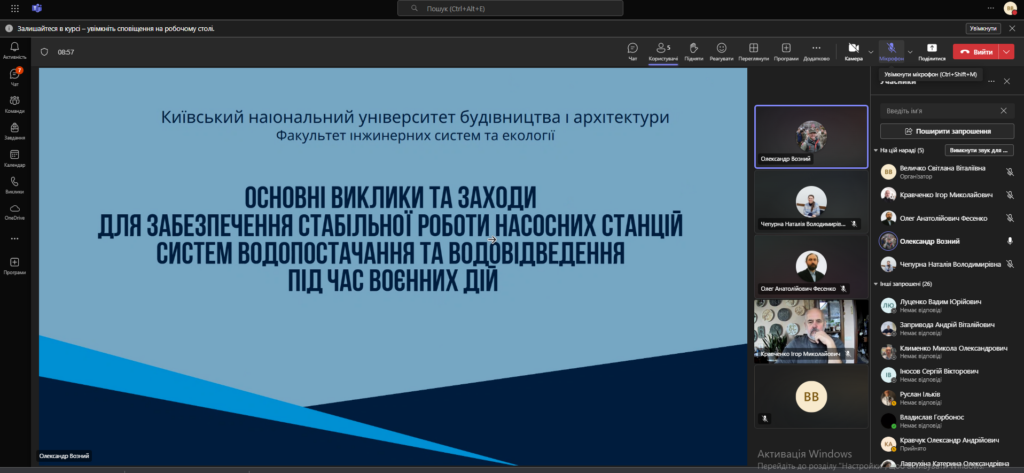This screenshot has width=1024, height=473.
Task: Open Activity (Активність) bell in the sidebar
Action: [15, 50]
